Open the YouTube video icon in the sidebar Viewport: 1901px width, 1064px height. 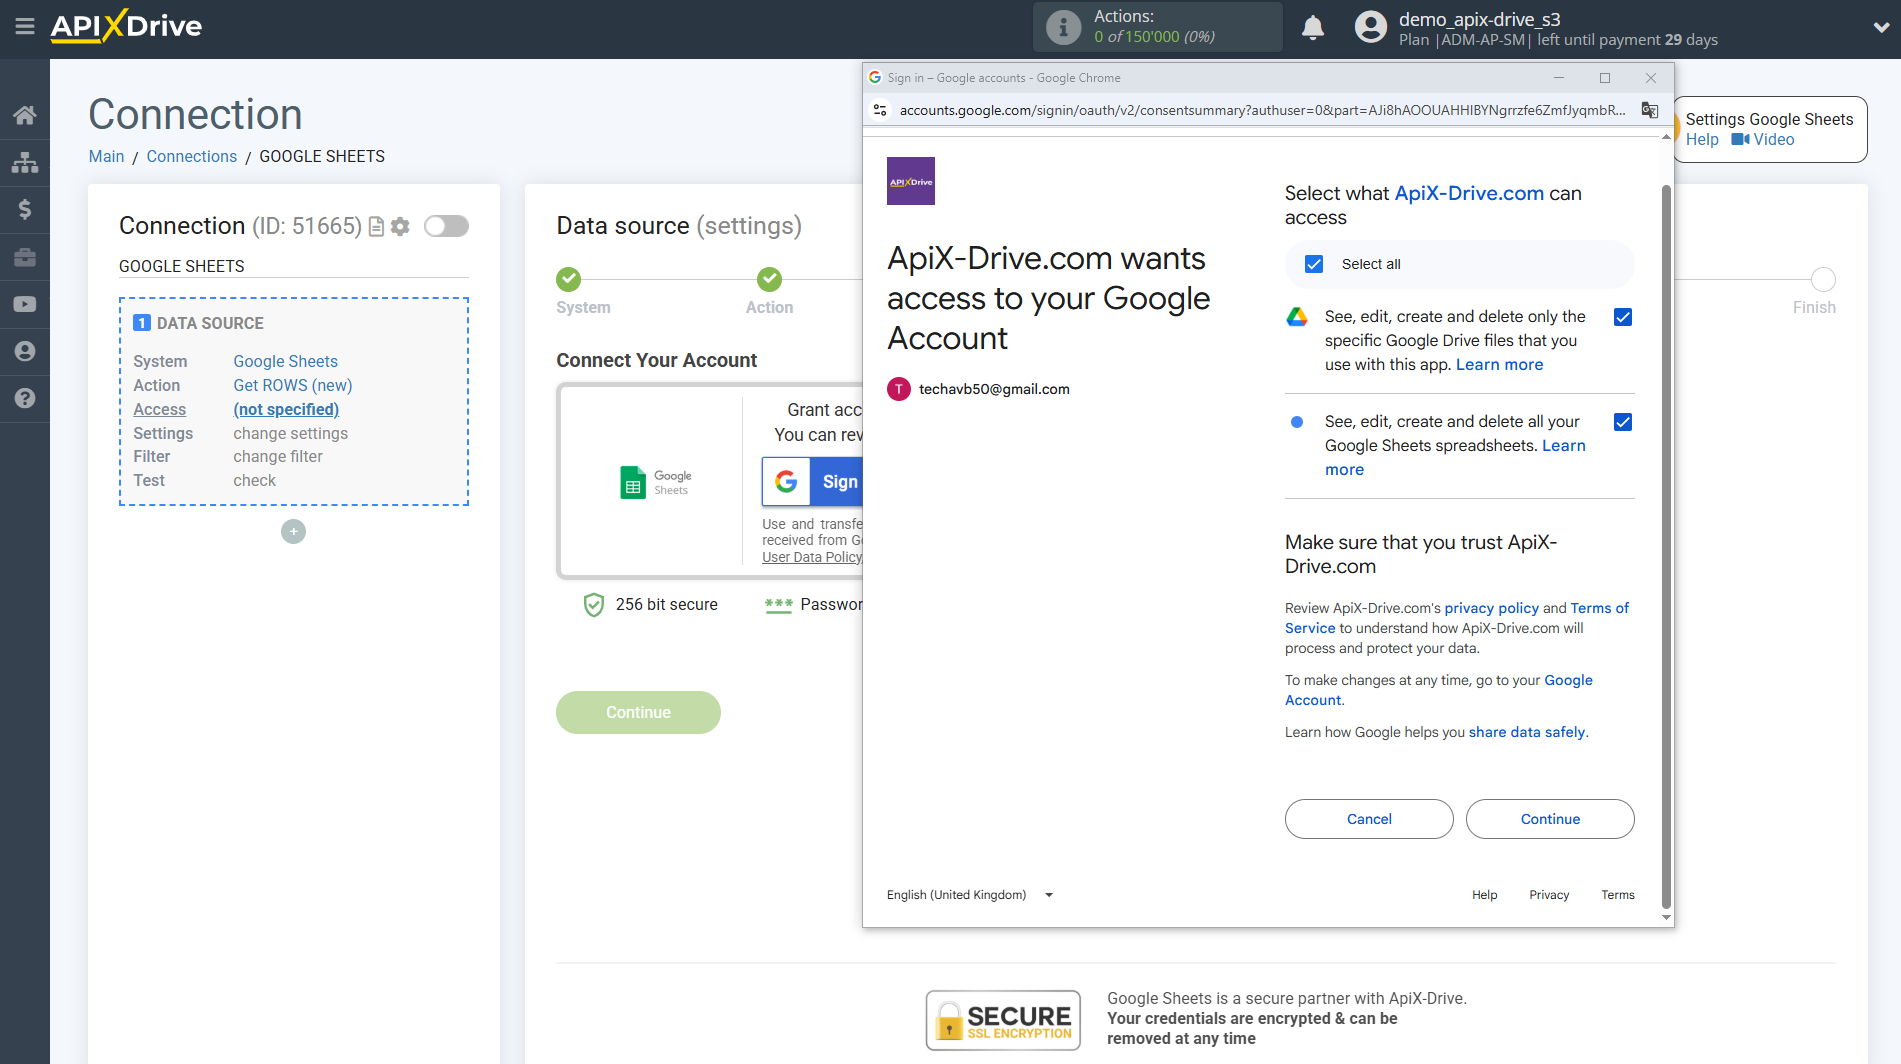coord(25,304)
